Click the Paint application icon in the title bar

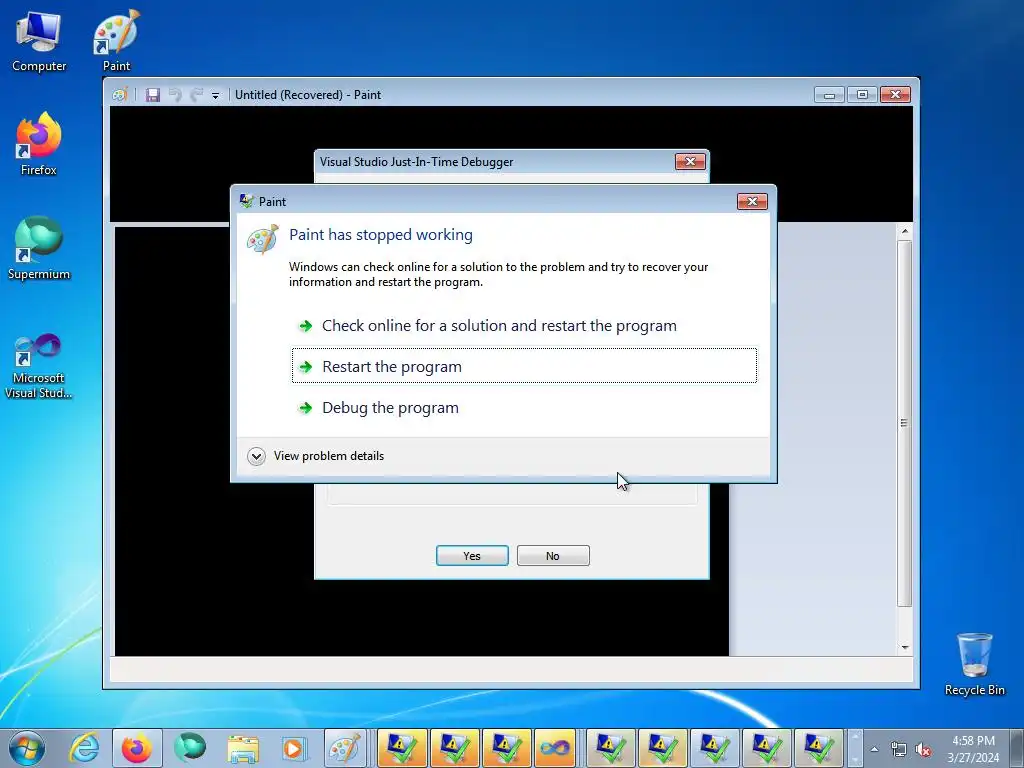click(x=119, y=95)
